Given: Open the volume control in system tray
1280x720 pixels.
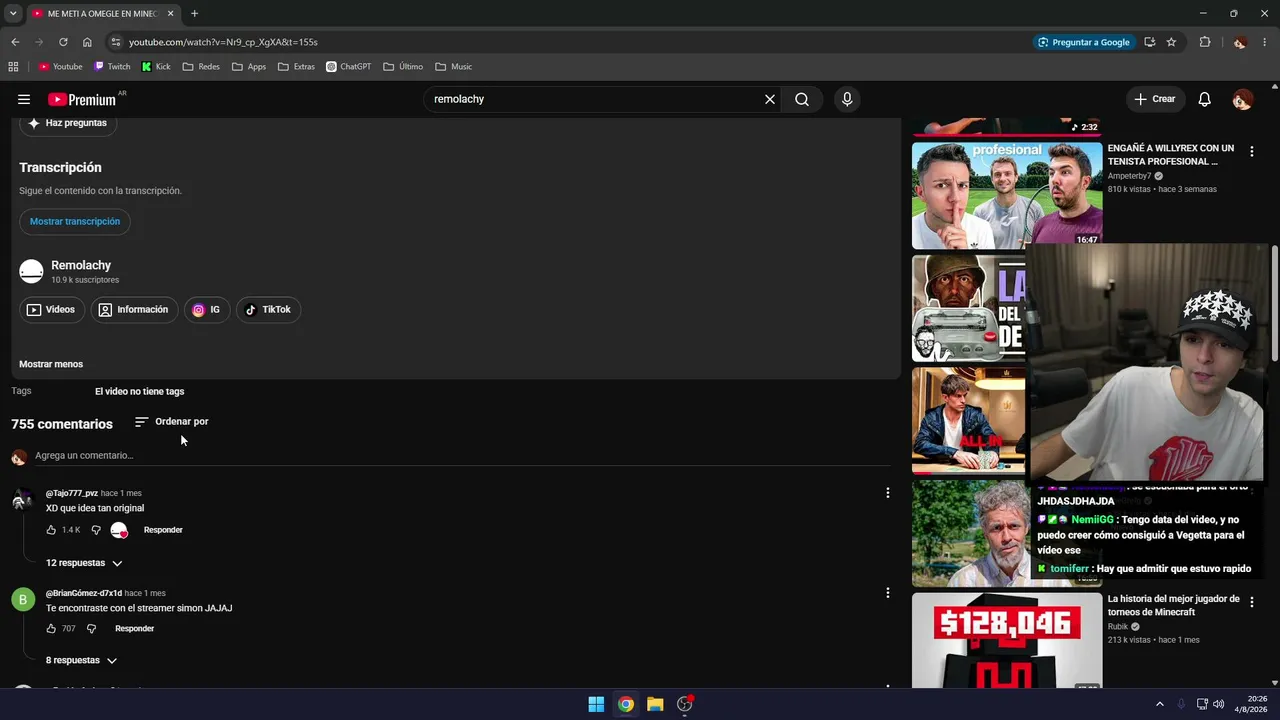Looking at the screenshot, I should point(1218,704).
